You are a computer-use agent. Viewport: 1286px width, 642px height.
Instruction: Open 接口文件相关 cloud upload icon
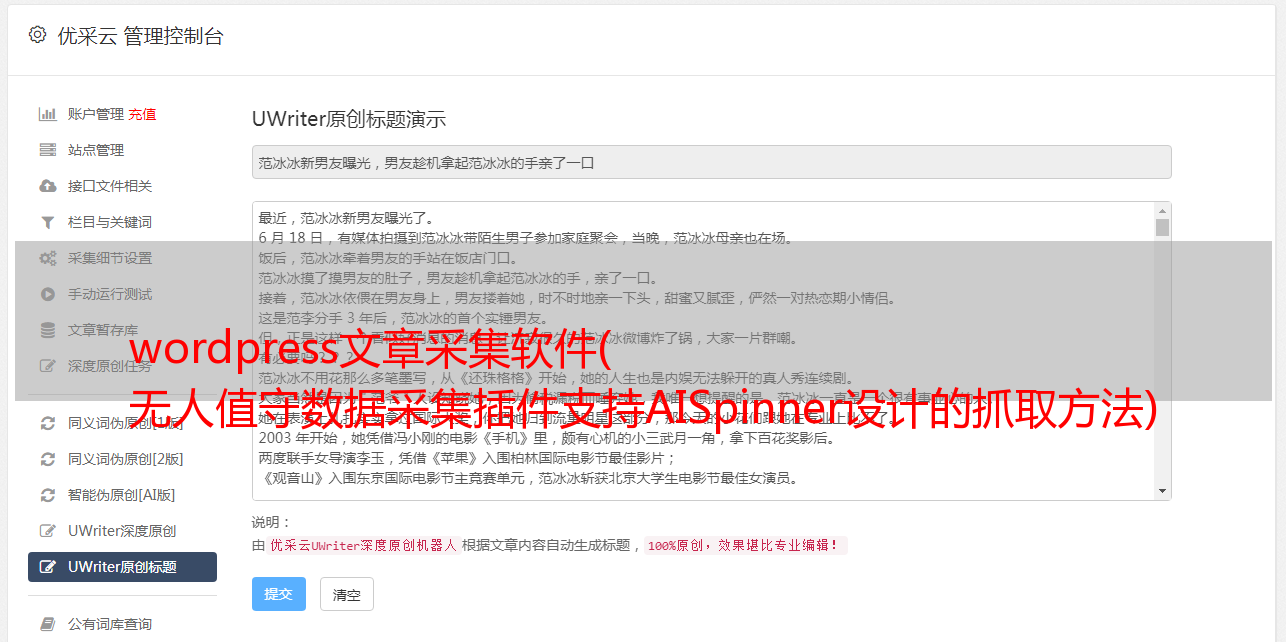[47, 186]
